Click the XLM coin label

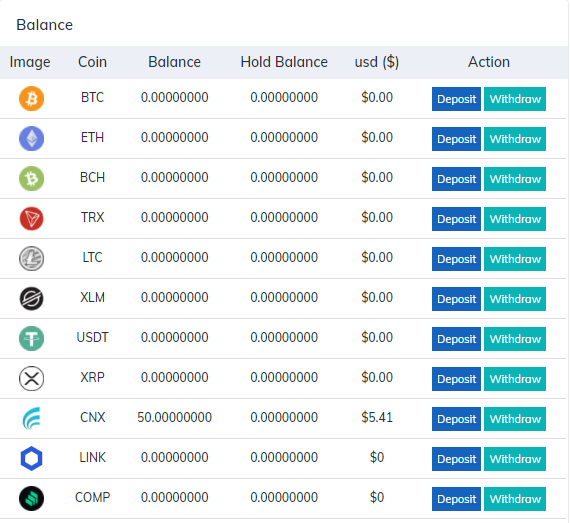click(92, 297)
